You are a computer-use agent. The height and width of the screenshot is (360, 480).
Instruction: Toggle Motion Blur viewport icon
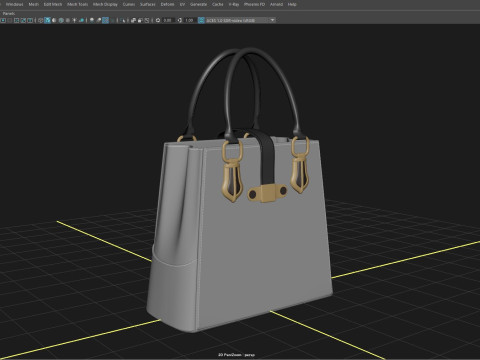[x=99, y=20]
